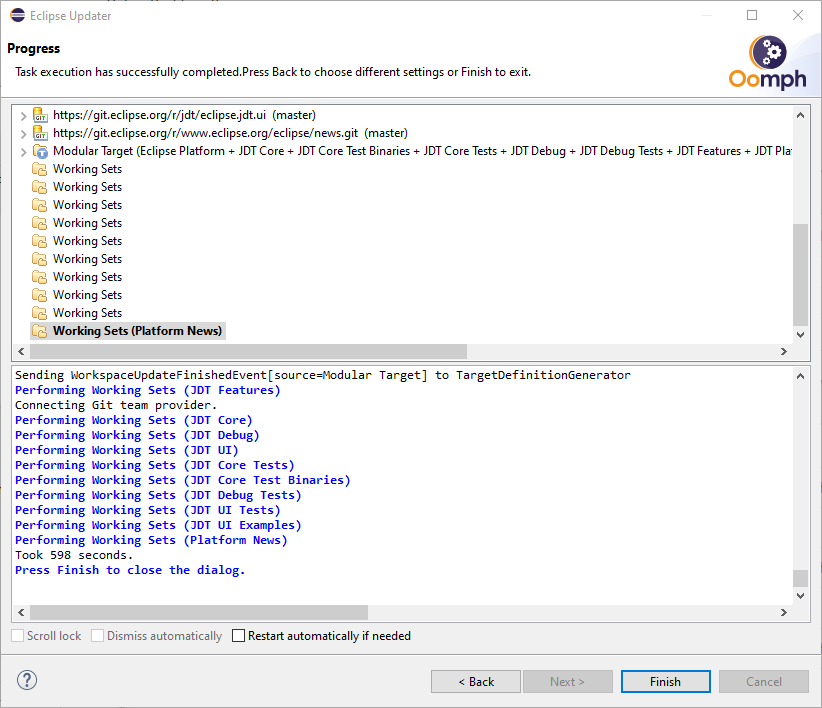This screenshot has width=822, height=708.
Task: Click the Git icon beside the eclipse.jdt.ui repository
Action: coord(40,115)
